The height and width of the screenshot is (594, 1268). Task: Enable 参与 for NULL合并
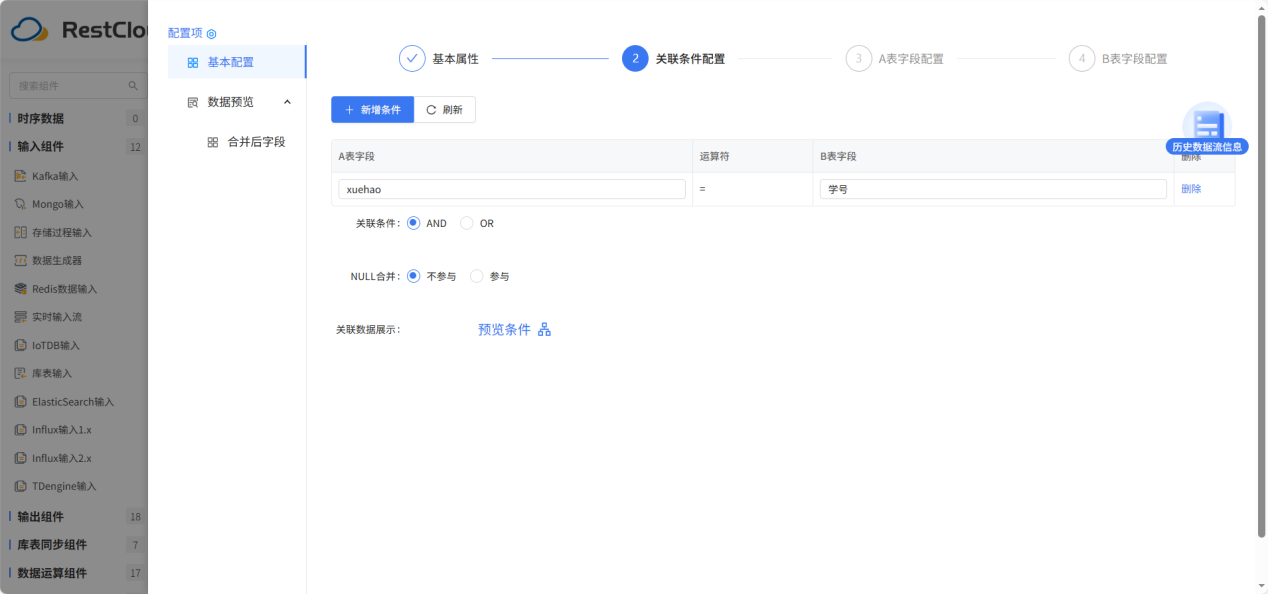(476, 276)
